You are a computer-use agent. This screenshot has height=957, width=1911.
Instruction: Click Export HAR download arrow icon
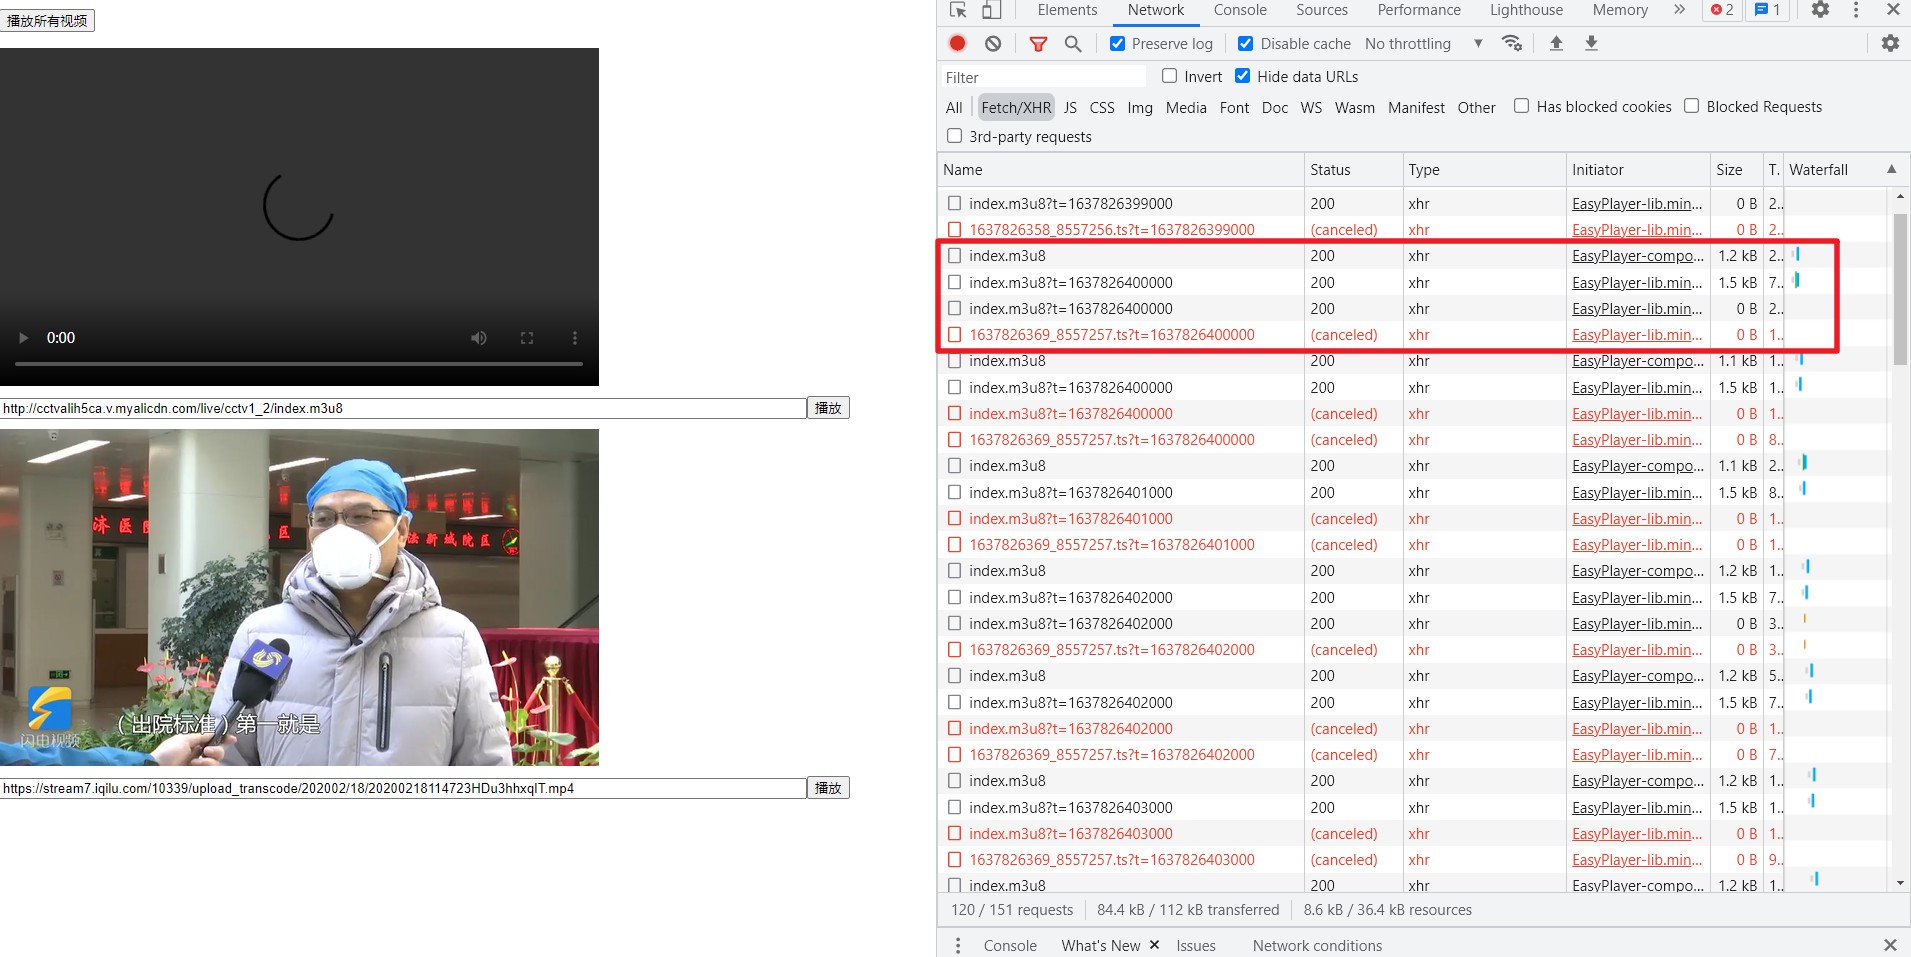[x=1591, y=43]
